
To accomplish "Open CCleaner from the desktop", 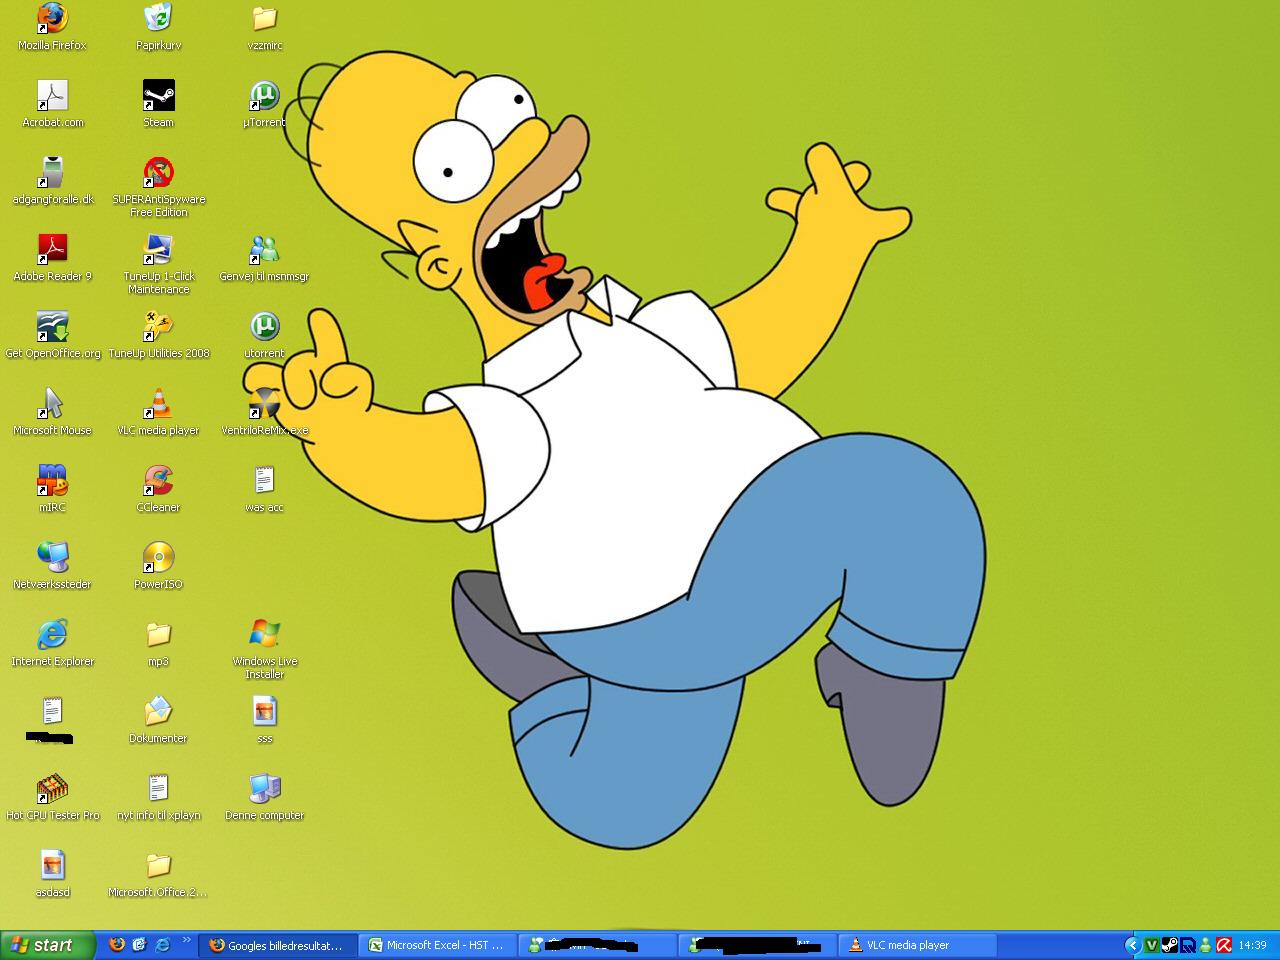I will pyautogui.click(x=158, y=489).
